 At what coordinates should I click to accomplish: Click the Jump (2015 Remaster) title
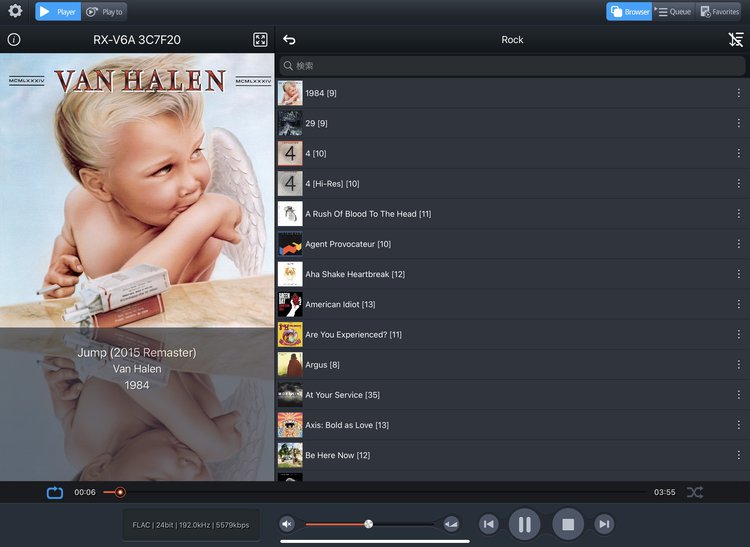(x=137, y=352)
